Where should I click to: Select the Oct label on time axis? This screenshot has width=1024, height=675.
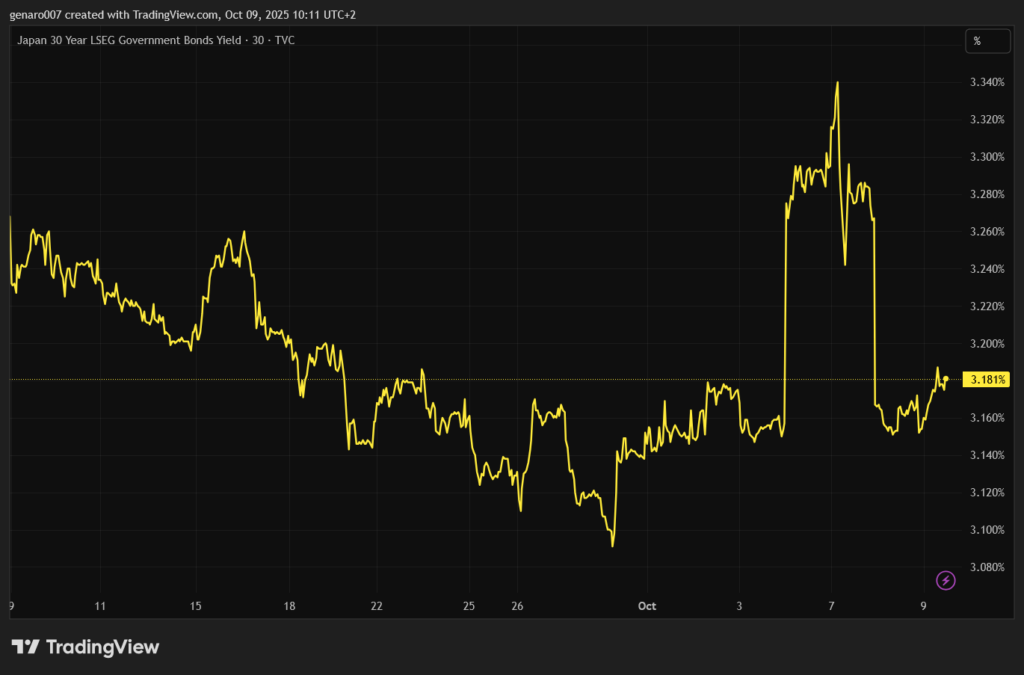click(x=647, y=606)
